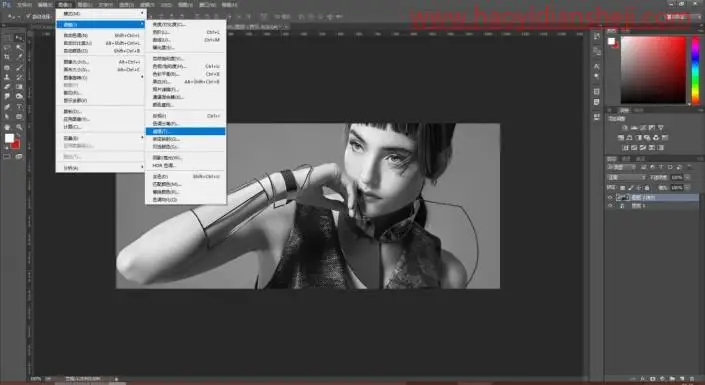This screenshot has height=385, width=705.
Task: Select the Brush tool
Action: [19, 67]
